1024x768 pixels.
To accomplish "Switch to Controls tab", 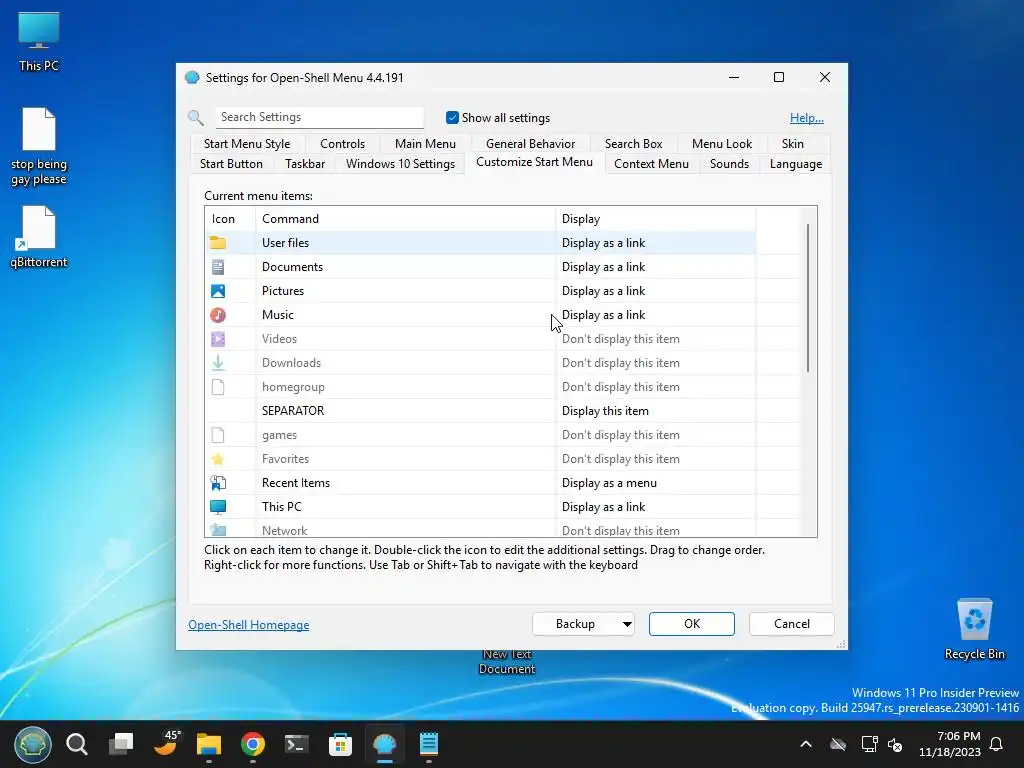I will (x=342, y=144).
